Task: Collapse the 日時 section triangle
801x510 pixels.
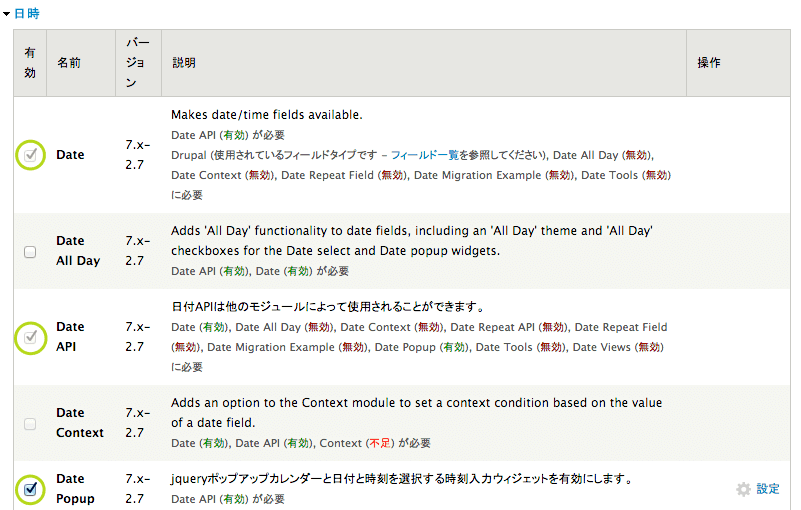Action: click(6, 14)
